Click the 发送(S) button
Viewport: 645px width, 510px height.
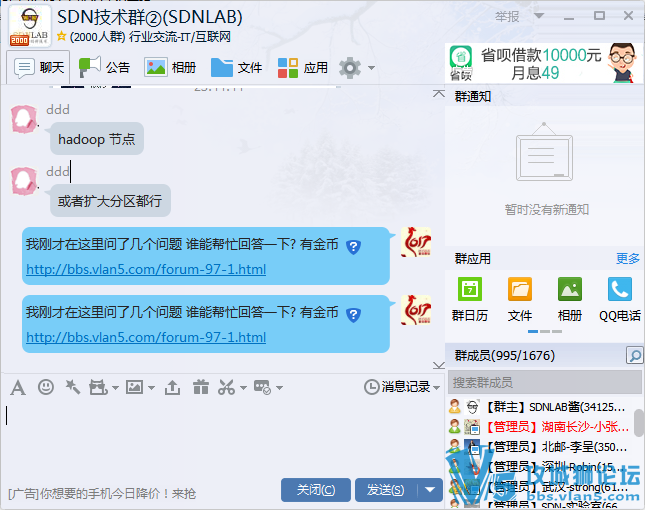(386, 490)
